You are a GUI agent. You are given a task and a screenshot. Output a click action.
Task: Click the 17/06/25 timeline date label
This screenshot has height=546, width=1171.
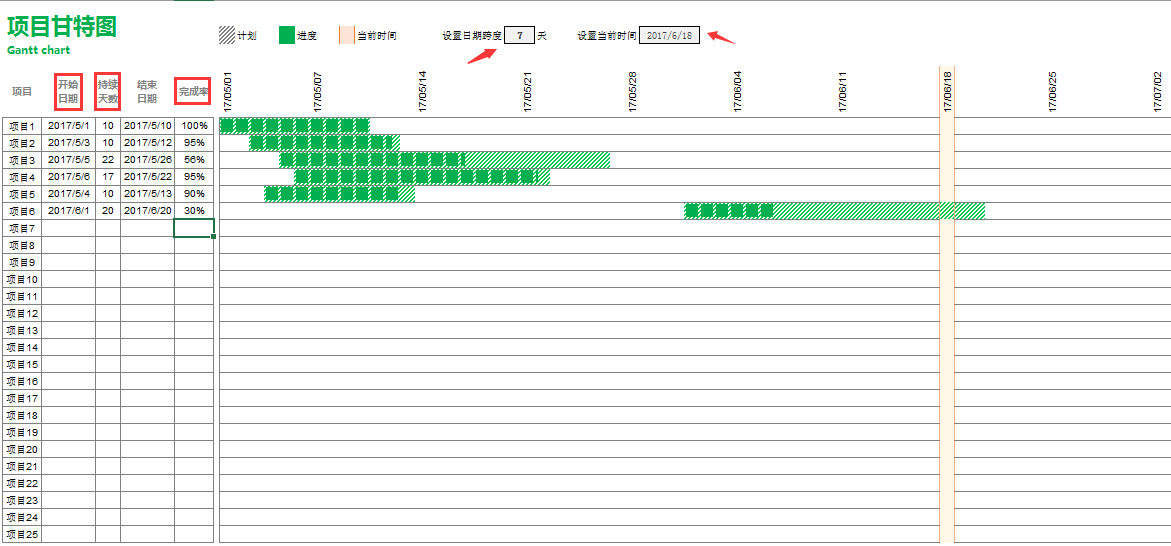tap(1053, 93)
